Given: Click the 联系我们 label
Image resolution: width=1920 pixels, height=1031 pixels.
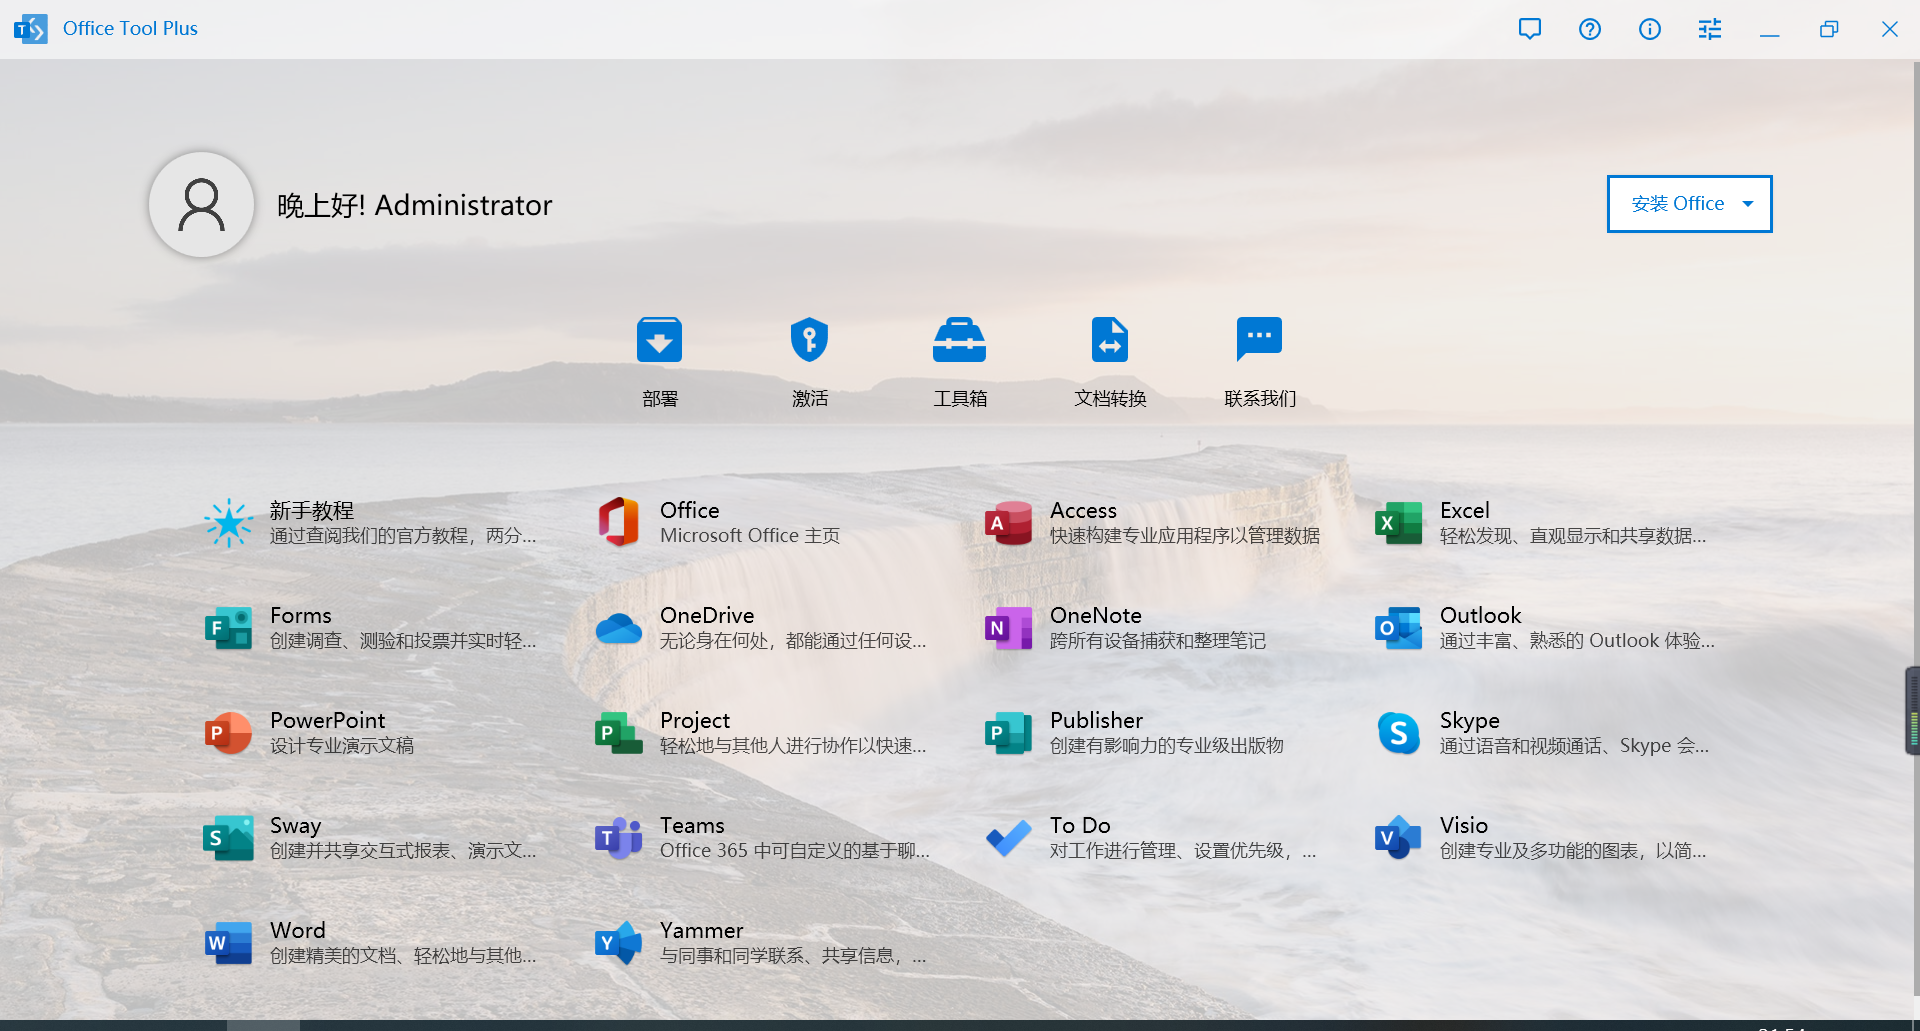Looking at the screenshot, I should [1260, 399].
